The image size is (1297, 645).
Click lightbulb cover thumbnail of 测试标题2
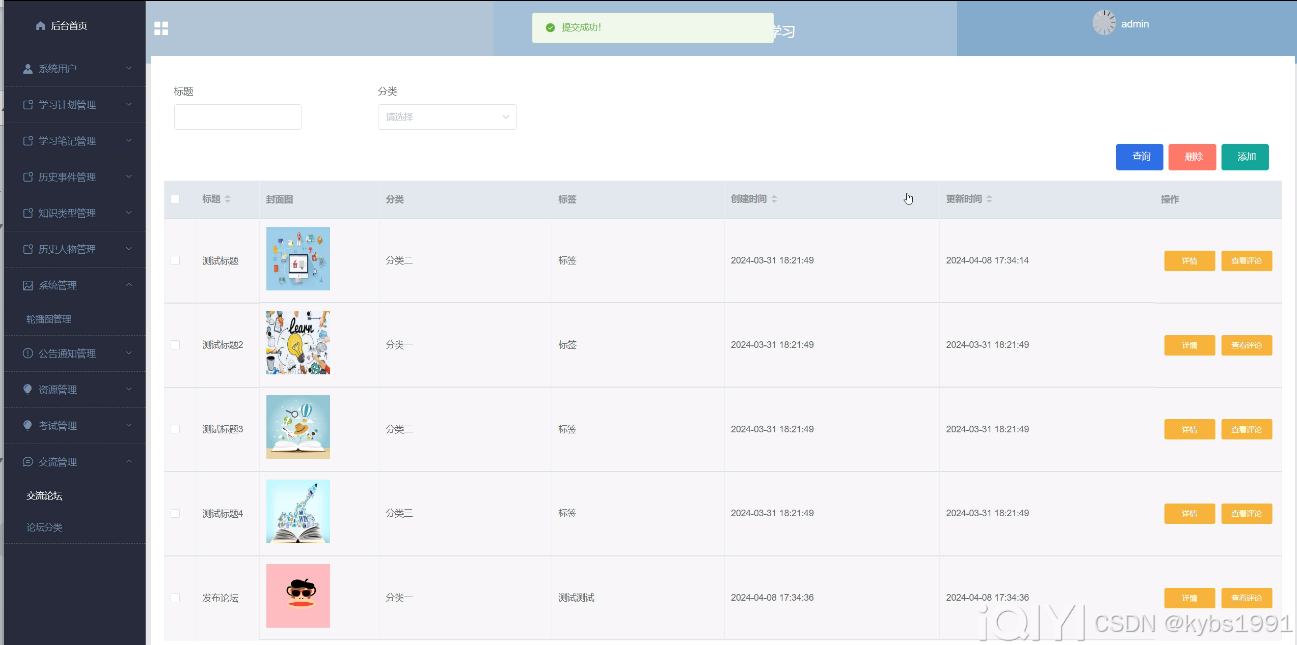[x=298, y=343]
